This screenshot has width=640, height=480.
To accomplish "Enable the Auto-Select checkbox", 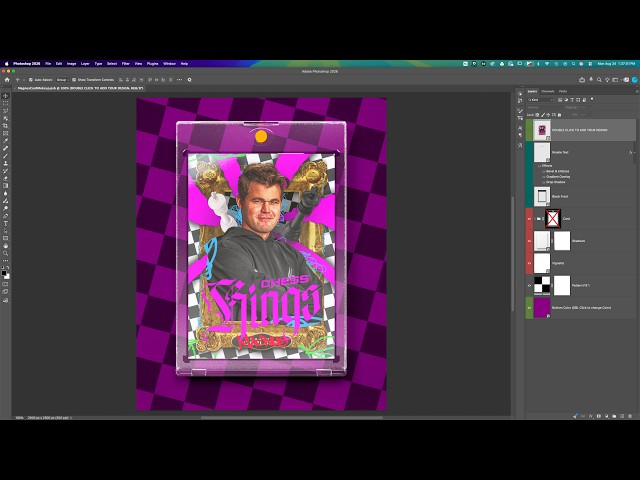I will pyautogui.click(x=31, y=80).
